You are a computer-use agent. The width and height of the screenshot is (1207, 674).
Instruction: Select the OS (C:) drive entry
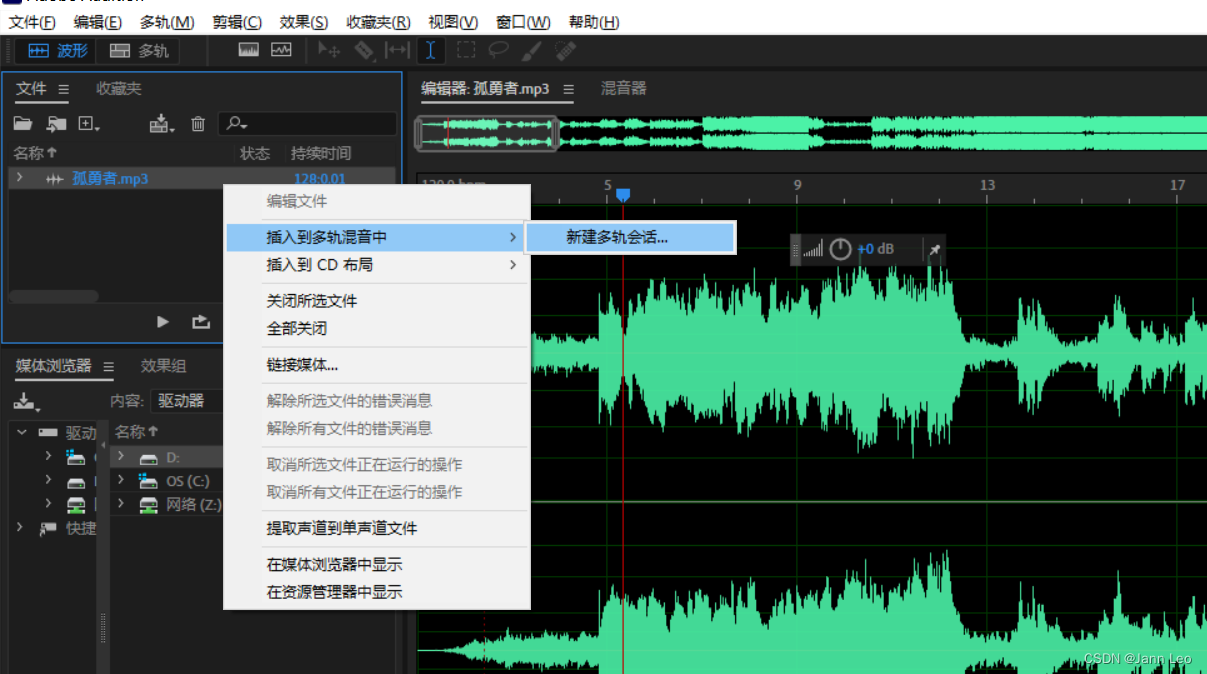(x=187, y=481)
